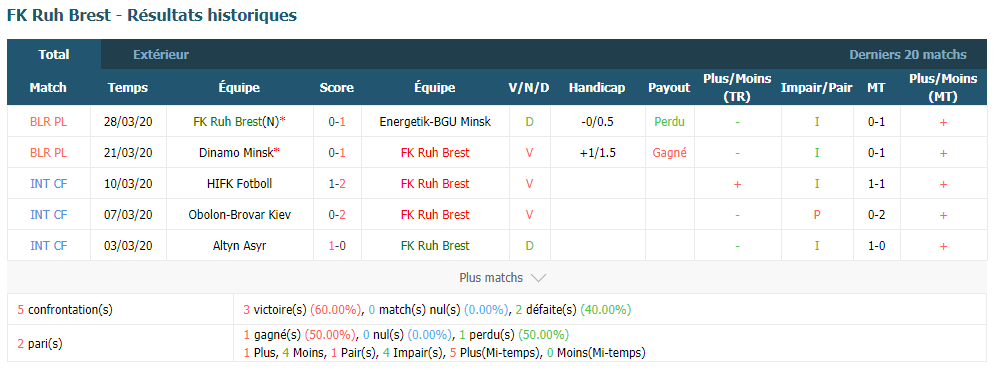Expand the Plus matchs chevron
996x370 pixels.
click(x=537, y=278)
